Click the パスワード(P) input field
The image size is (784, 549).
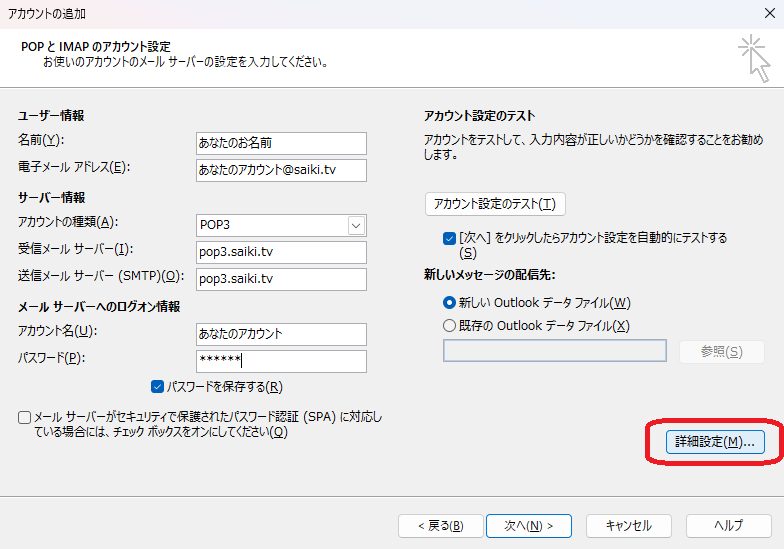(x=281, y=361)
